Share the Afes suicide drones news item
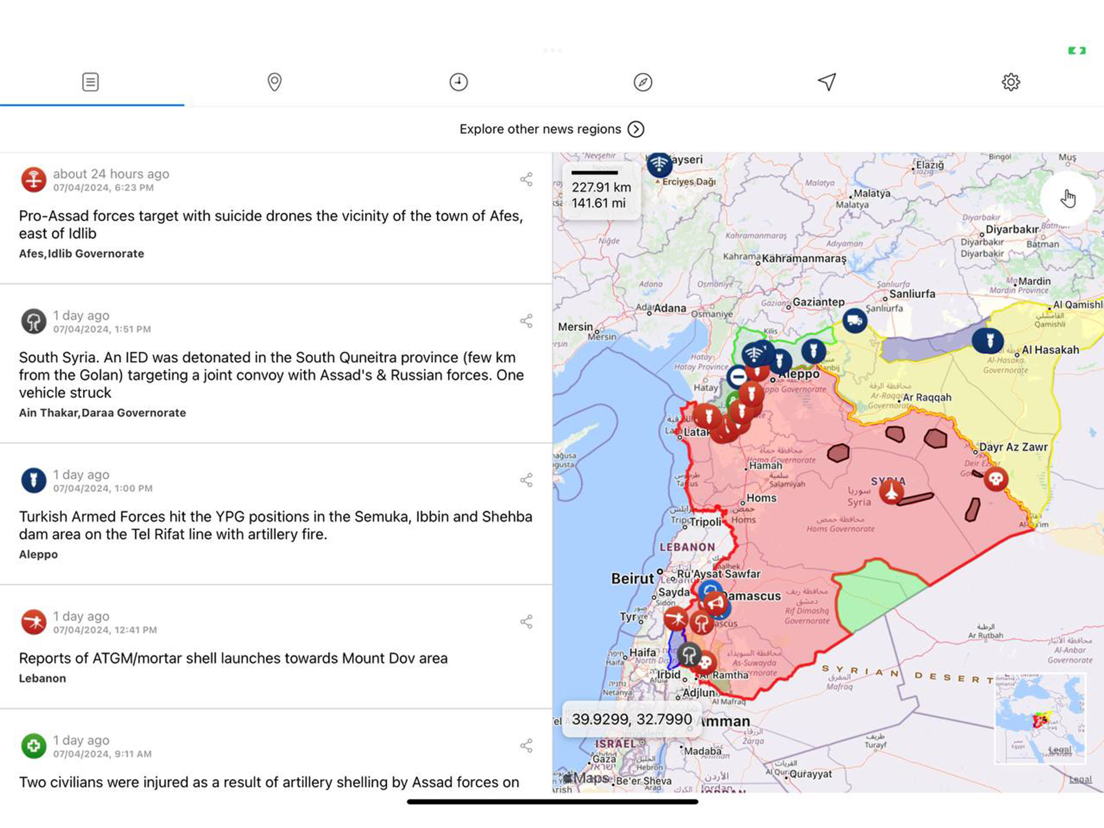The height and width of the screenshot is (828, 1104). point(526,180)
